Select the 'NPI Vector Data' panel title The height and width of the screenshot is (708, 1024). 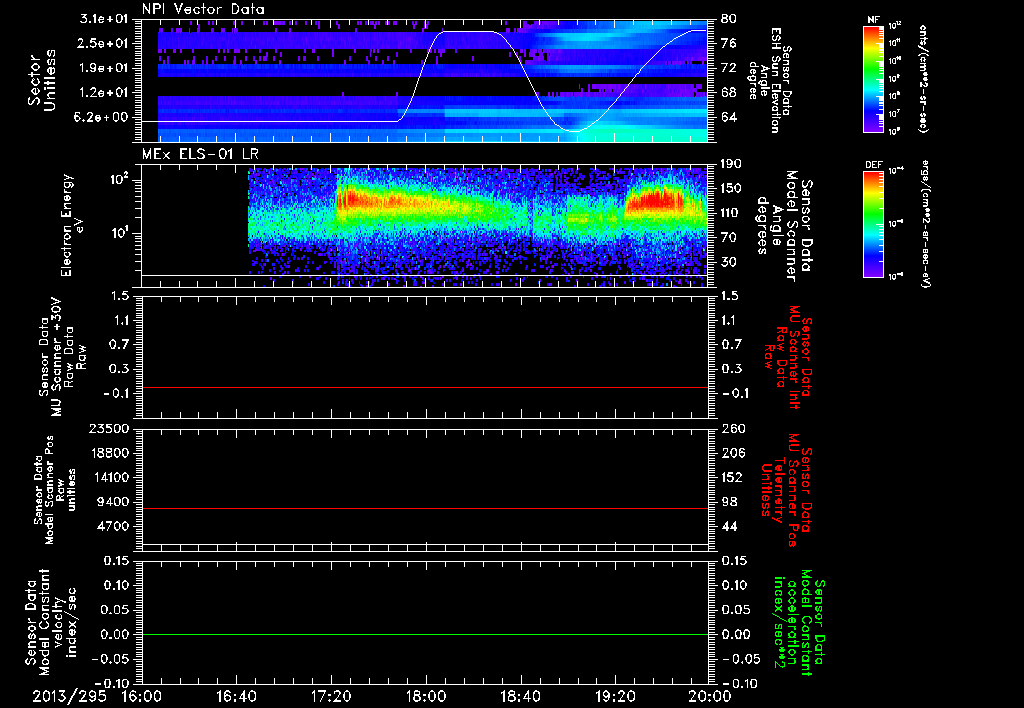pyautogui.click(x=203, y=9)
